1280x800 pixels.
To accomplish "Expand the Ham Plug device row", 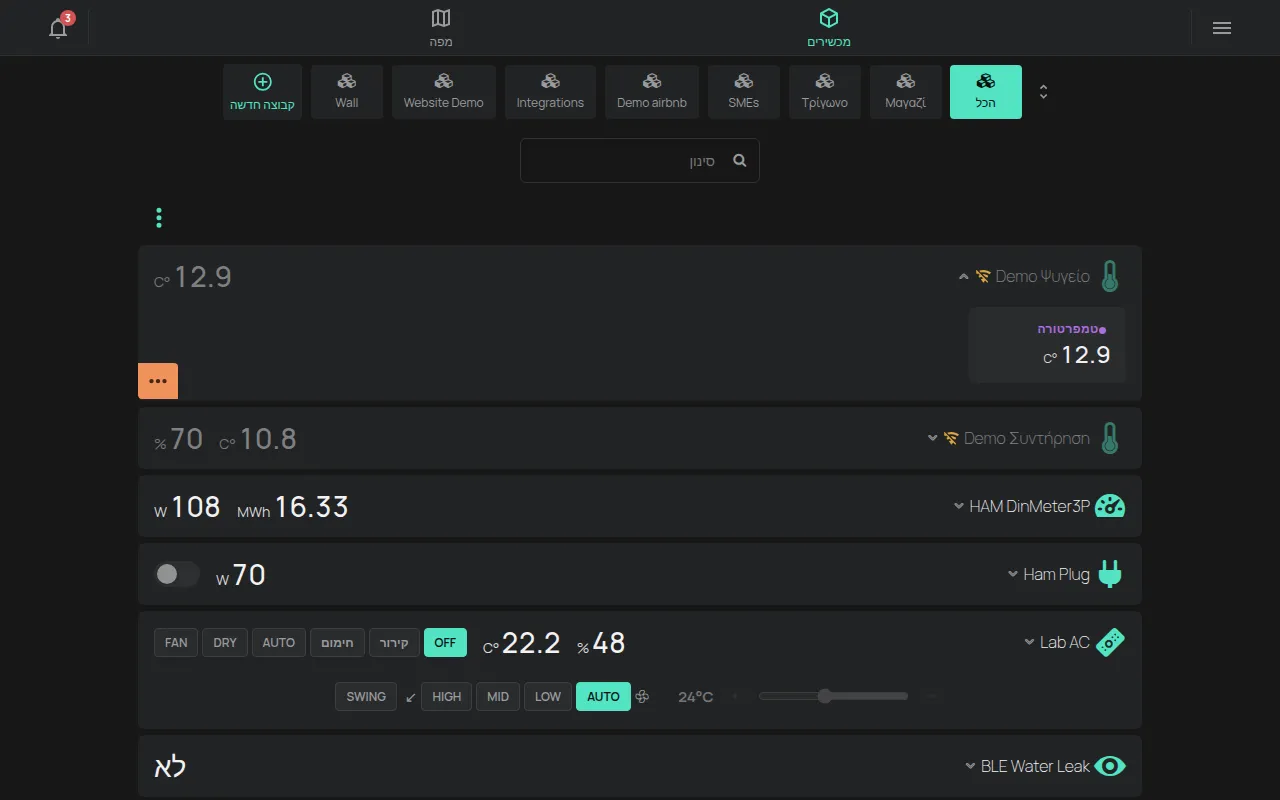I will 1013,574.
